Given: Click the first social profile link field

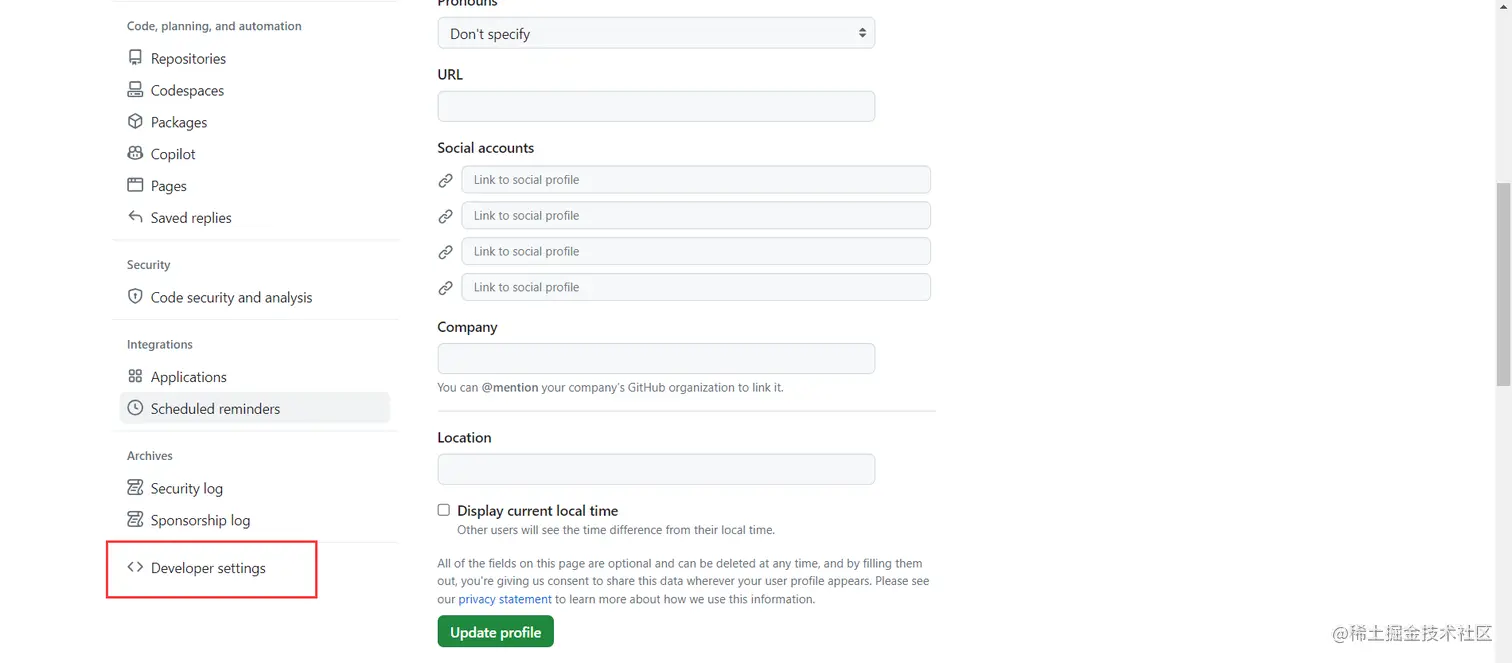Looking at the screenshot, I should (696, 180).
